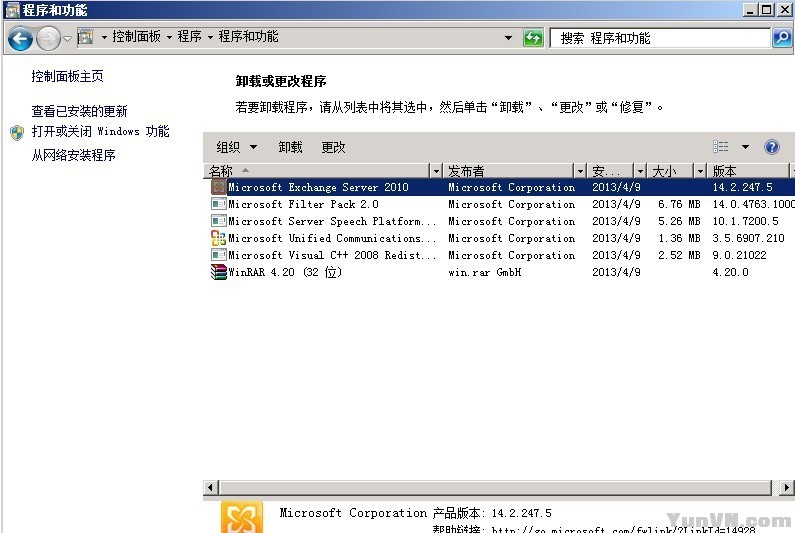Open 打开或关闭 Windows 功能 link
Screen dimensions: 795x533
point(100,132)
